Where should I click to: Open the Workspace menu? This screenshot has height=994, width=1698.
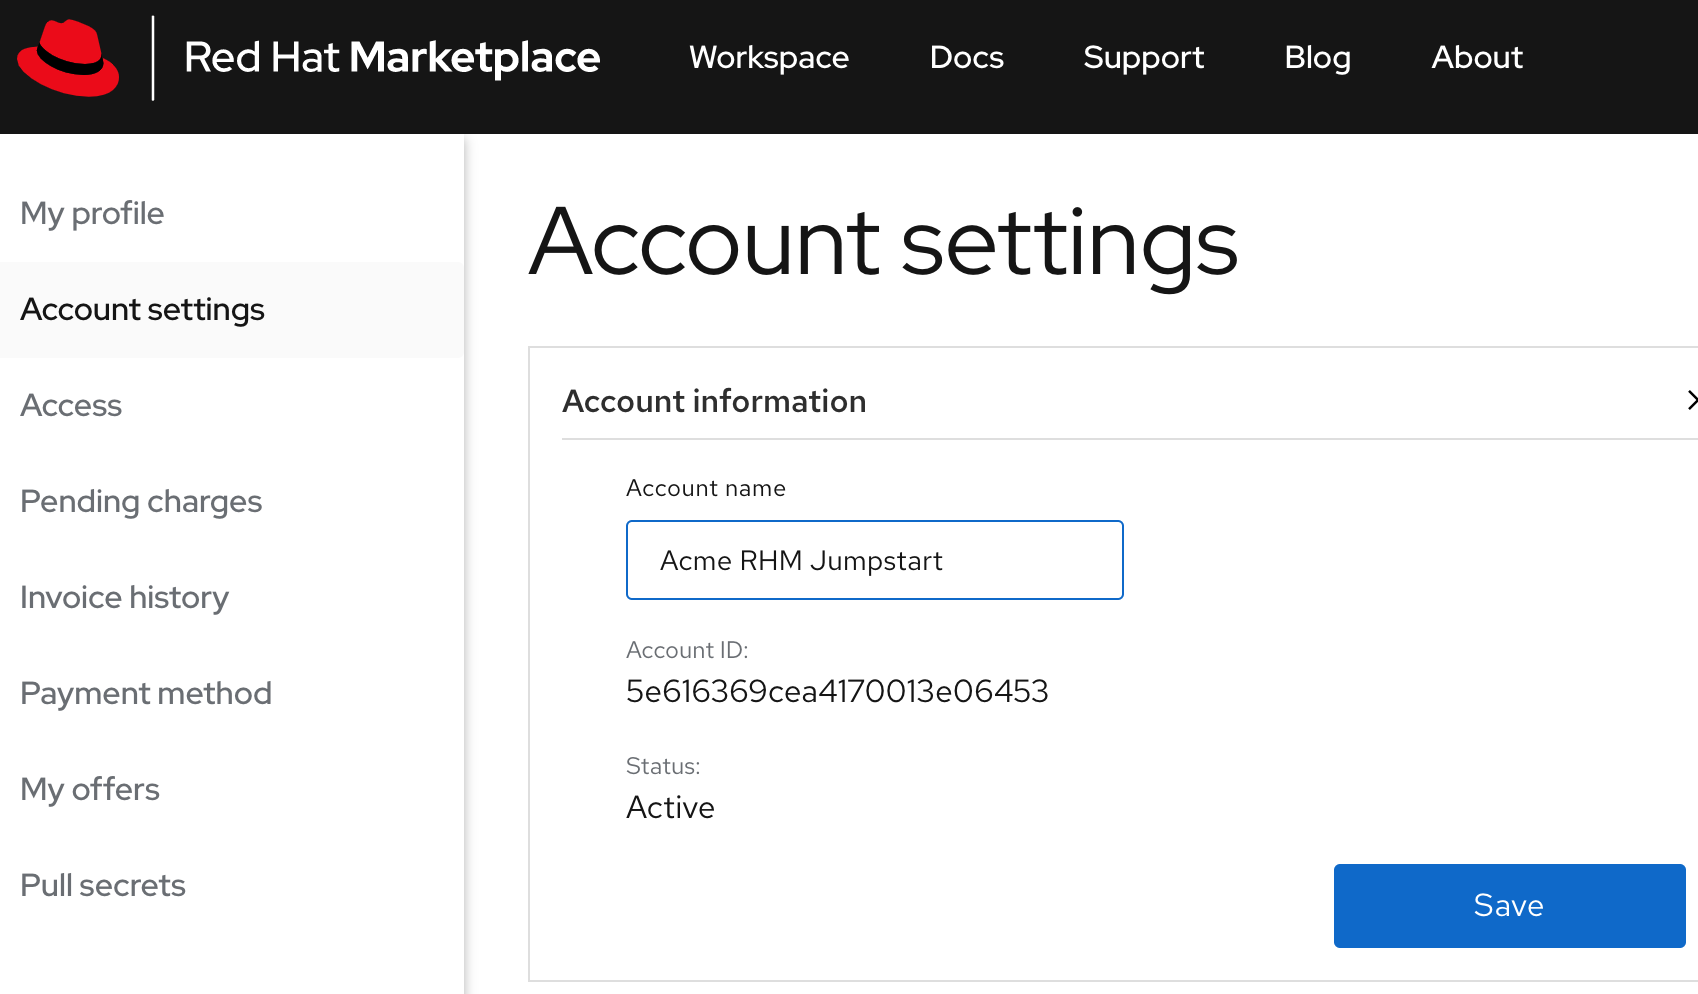(x=769, y=57)
